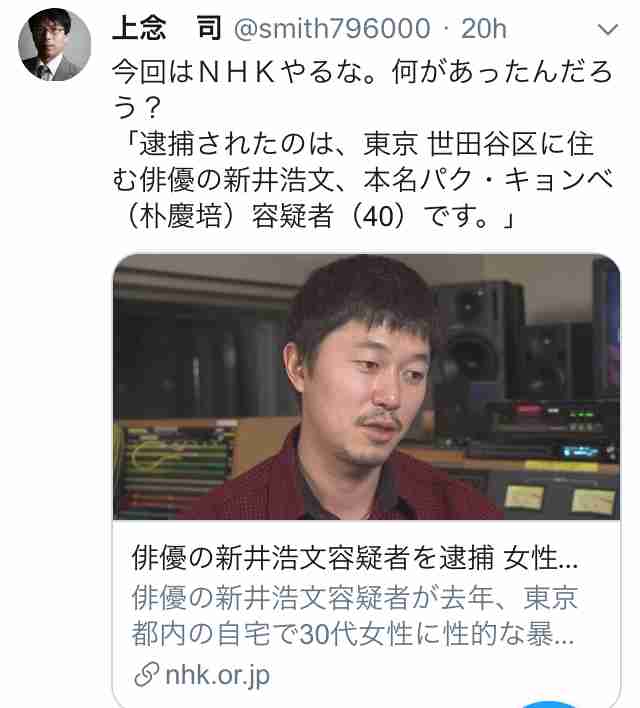The height and width of the screenshot is (708, 640).
Task: Click the text 容疑者 (40) in tweet
Action: (x=334, y=216)
